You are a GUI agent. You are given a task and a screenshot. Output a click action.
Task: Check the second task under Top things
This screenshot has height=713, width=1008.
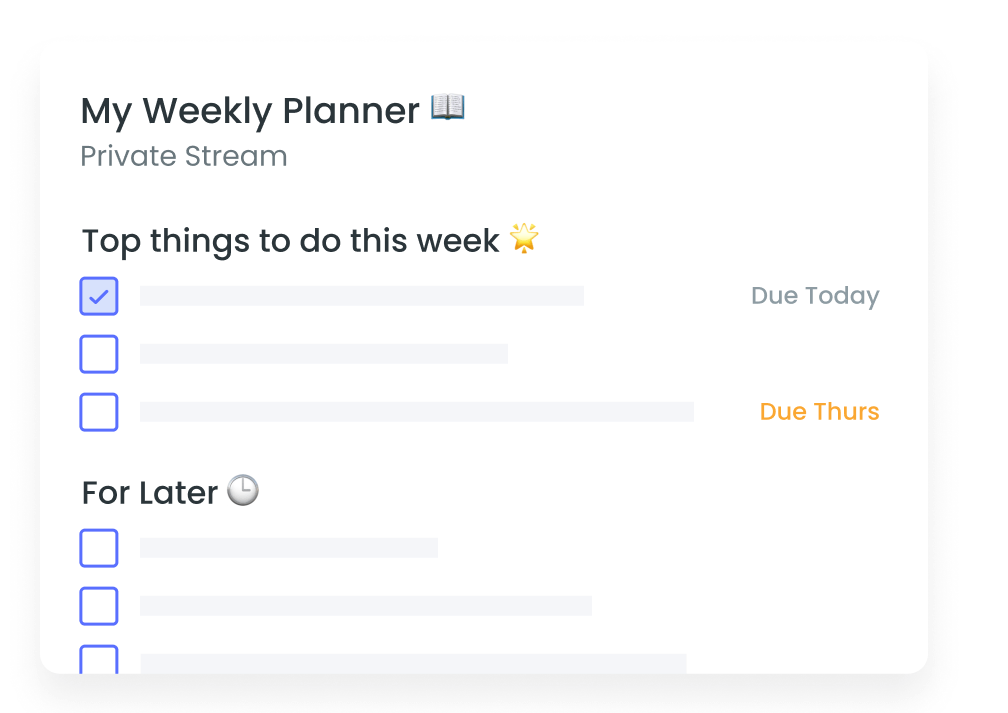click(x=99, y=354)
